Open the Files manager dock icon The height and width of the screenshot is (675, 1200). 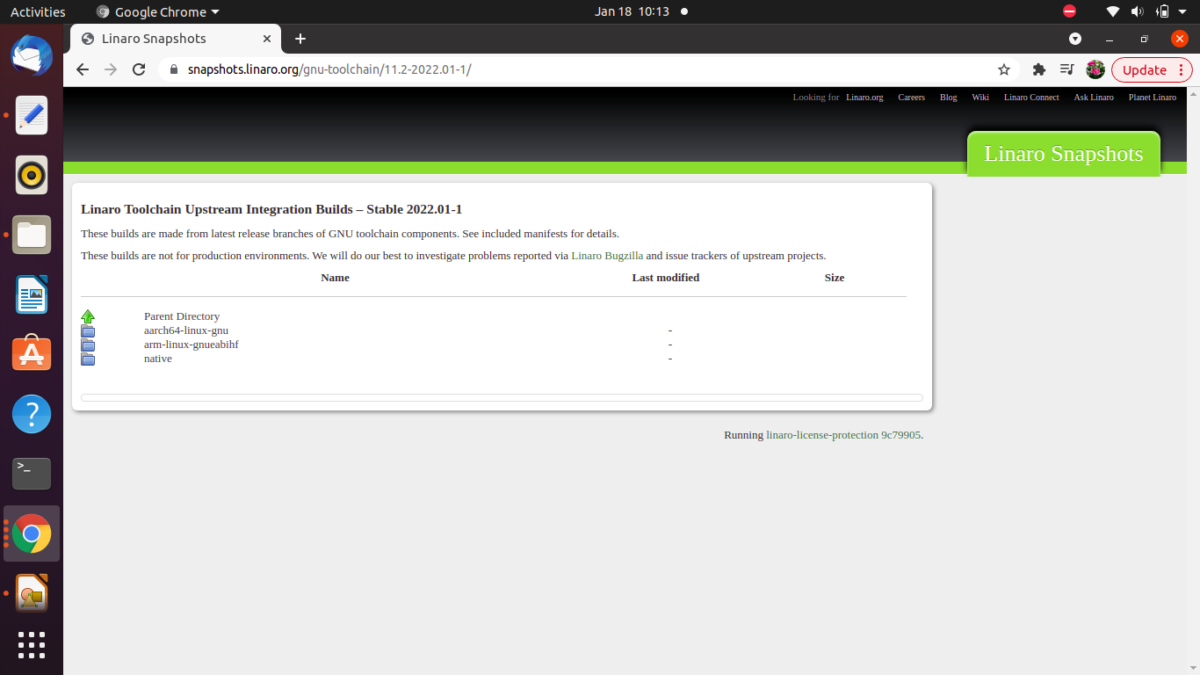[x=31, y=235]
